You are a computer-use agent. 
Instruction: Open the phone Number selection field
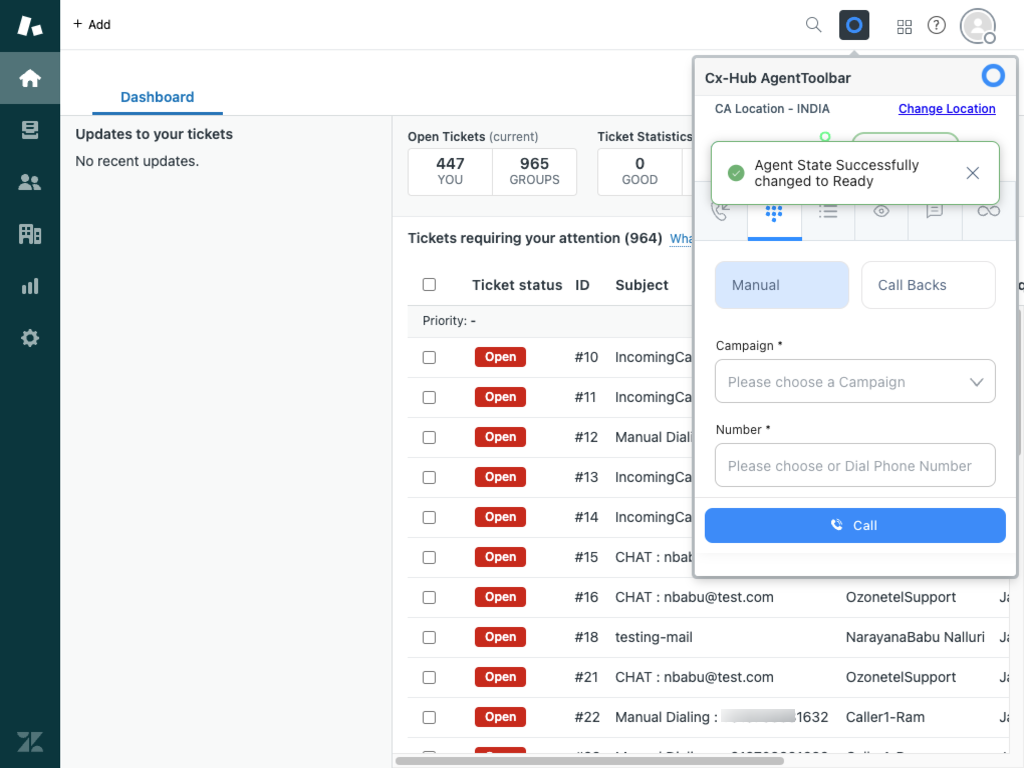pos(855,465)
